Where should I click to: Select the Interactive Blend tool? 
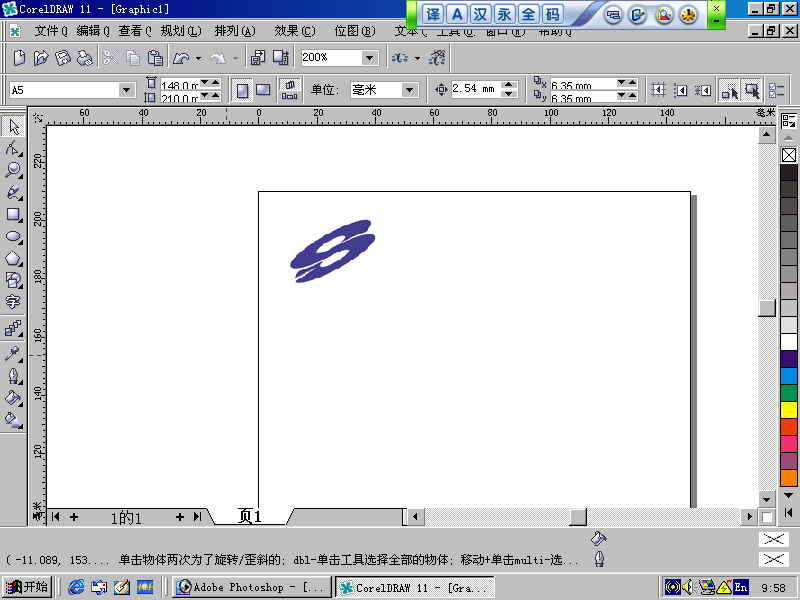pos(13,329)
